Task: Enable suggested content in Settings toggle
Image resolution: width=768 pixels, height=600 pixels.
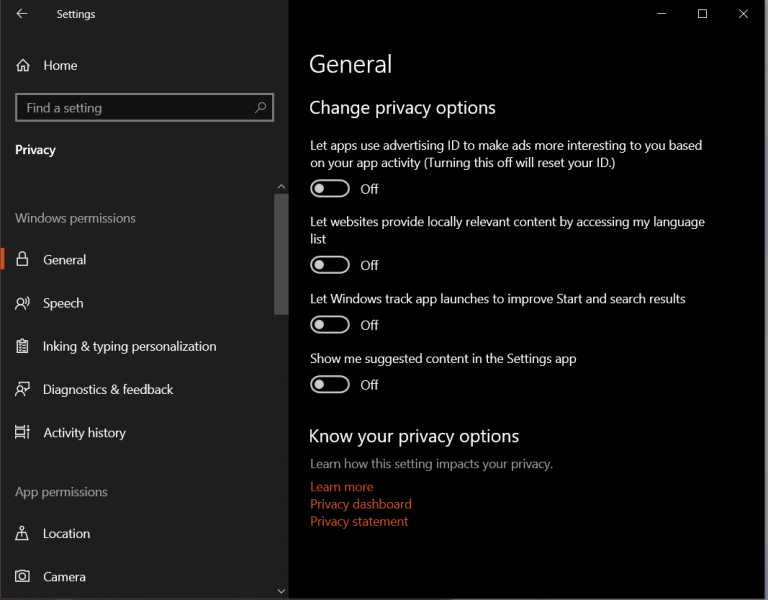Action: (x=330, y=384)
